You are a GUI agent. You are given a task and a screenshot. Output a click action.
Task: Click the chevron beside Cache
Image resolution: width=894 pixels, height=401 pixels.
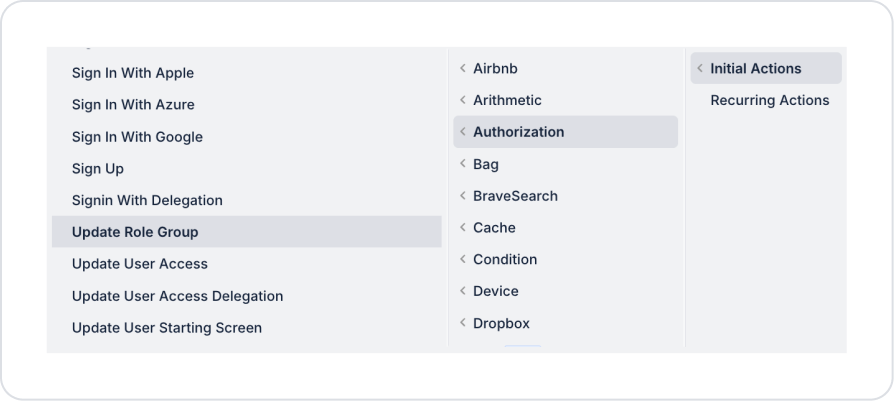click(x=463, y=228)
